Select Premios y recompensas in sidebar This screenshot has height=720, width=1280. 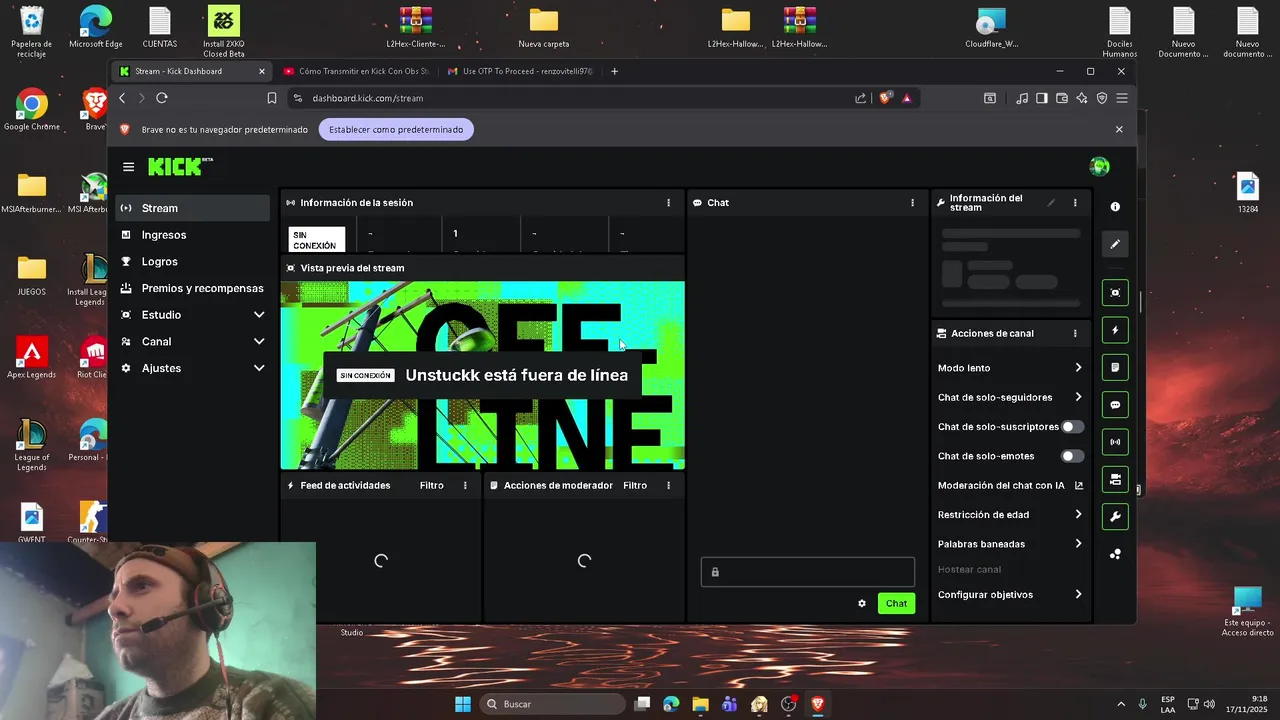click(192, 288)
